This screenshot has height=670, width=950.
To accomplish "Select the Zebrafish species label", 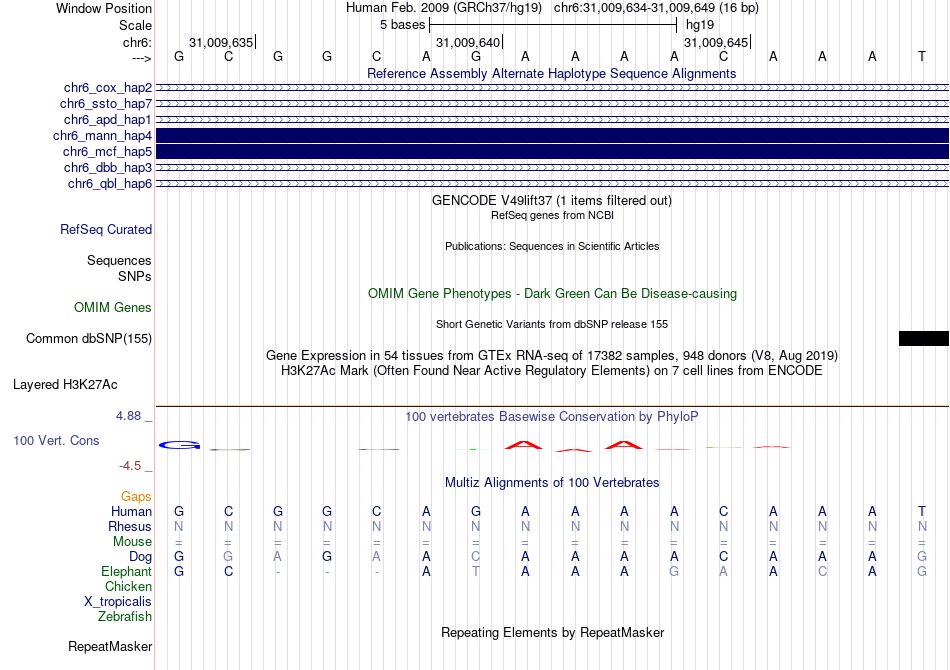I will coord(125,617).
